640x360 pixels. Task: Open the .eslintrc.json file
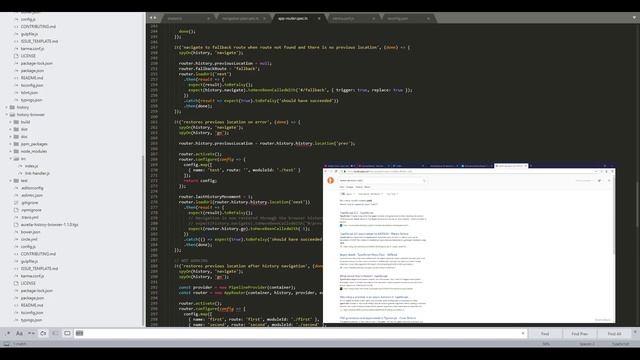click(x=32, y=196)
